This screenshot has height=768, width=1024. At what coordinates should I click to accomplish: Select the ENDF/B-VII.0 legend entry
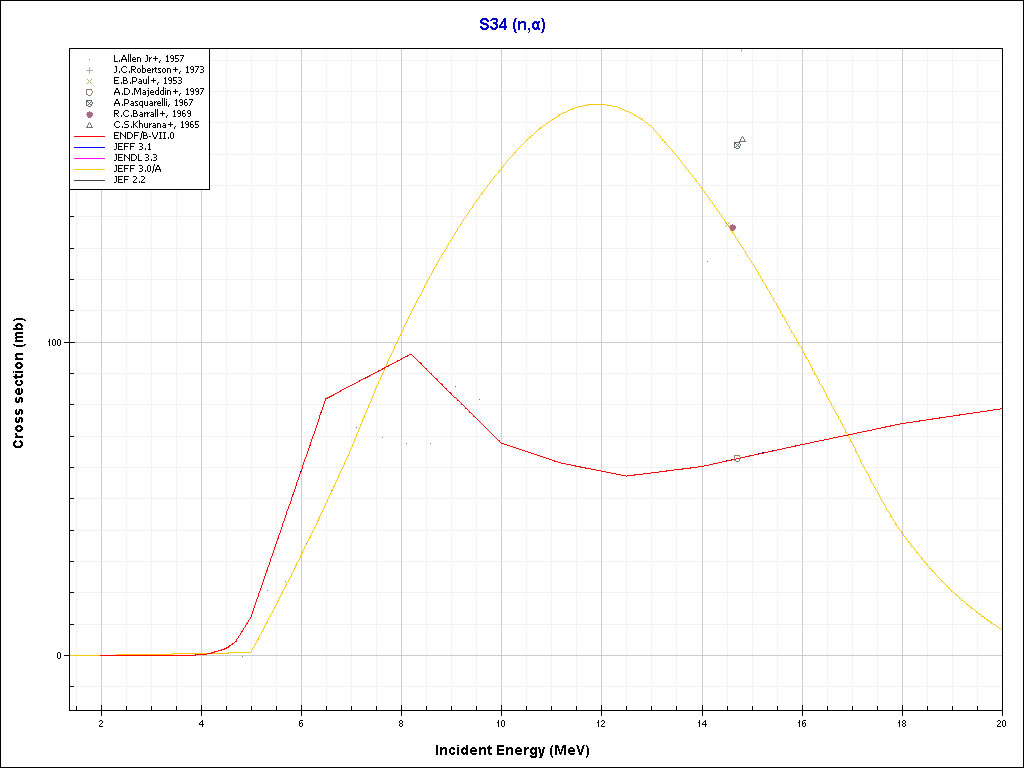(x=146, y=136)
